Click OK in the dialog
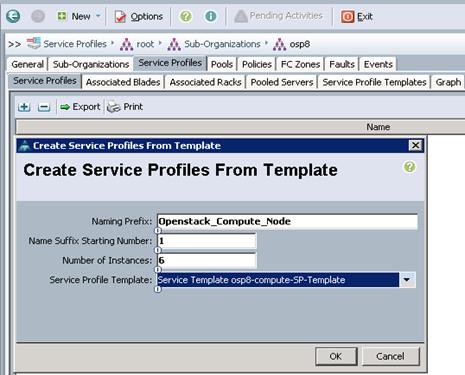This screenshot has width=465, height=375. tap(336, 356)
